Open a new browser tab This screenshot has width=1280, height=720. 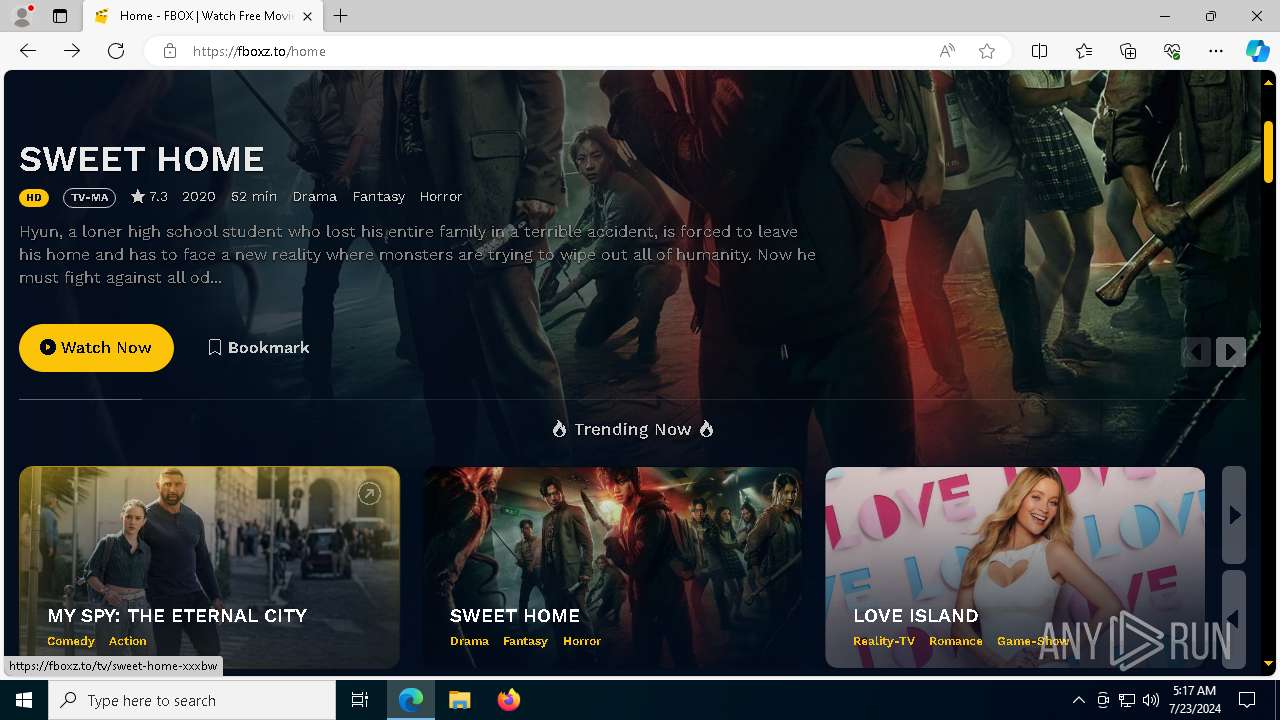pos(341,16)
